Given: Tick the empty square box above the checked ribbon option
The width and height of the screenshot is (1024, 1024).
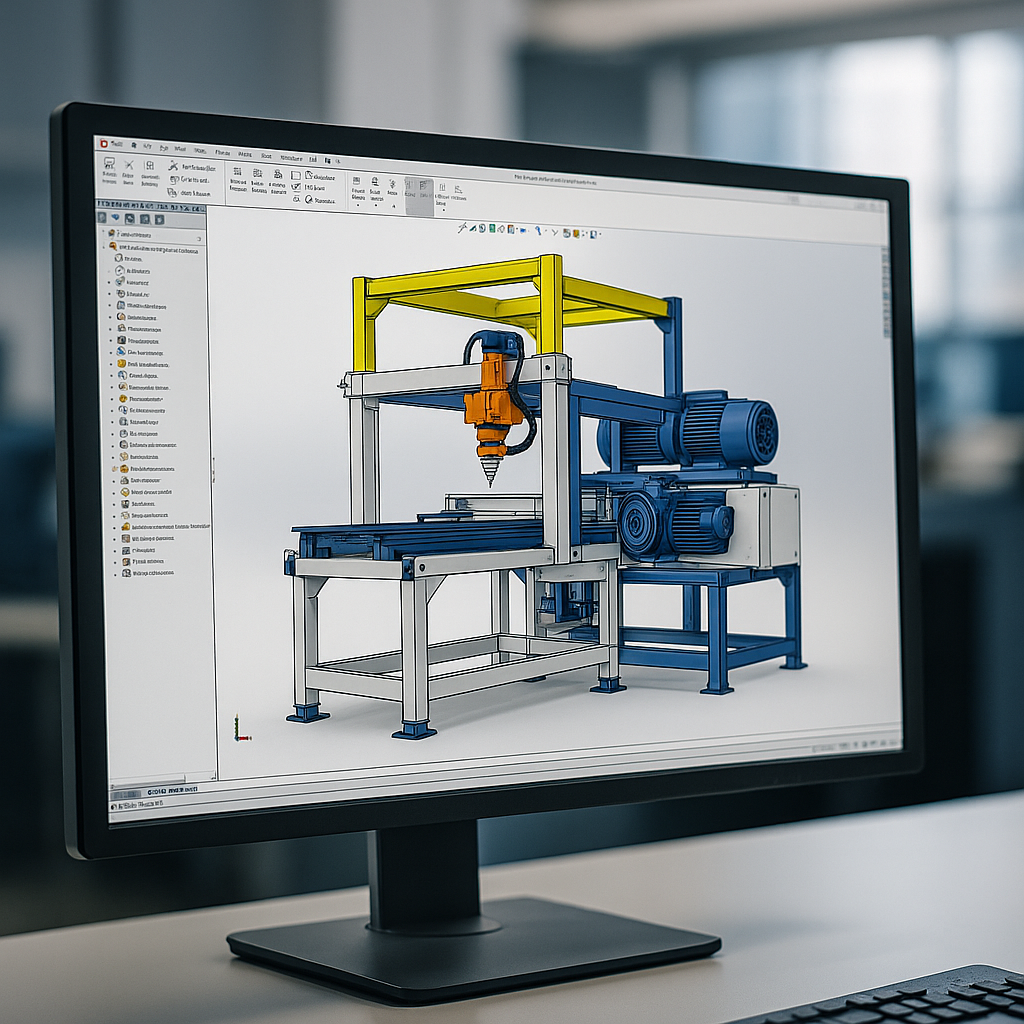Looking at the screenshot, I should [x=296, y=174].
